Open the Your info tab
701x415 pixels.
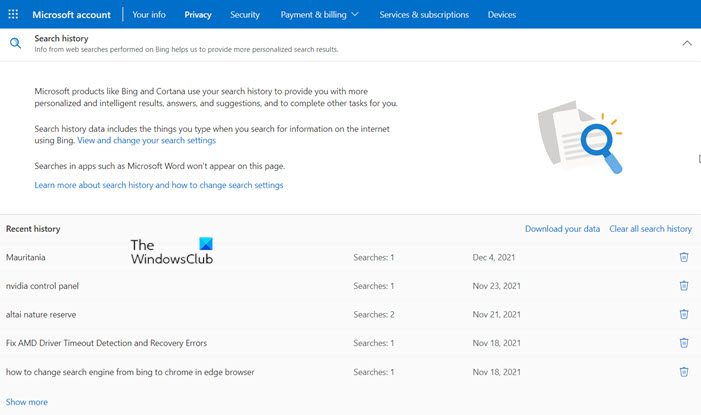[149, 15]
